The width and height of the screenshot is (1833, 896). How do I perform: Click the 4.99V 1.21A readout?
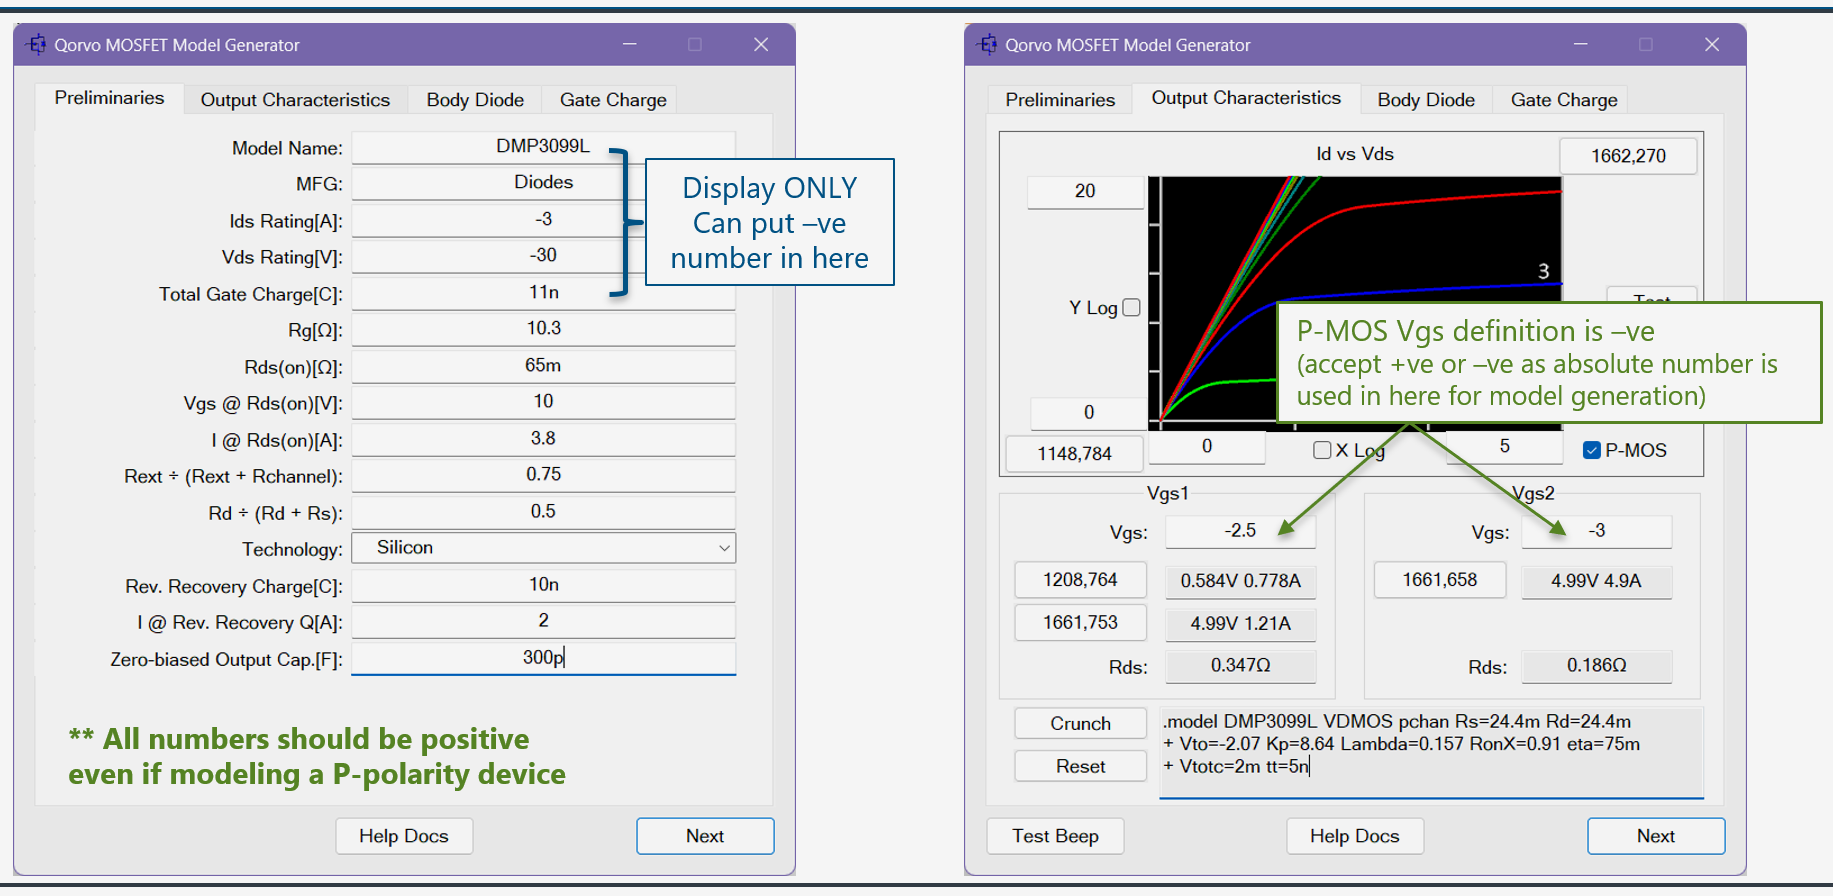click(x=1240, y=625)
